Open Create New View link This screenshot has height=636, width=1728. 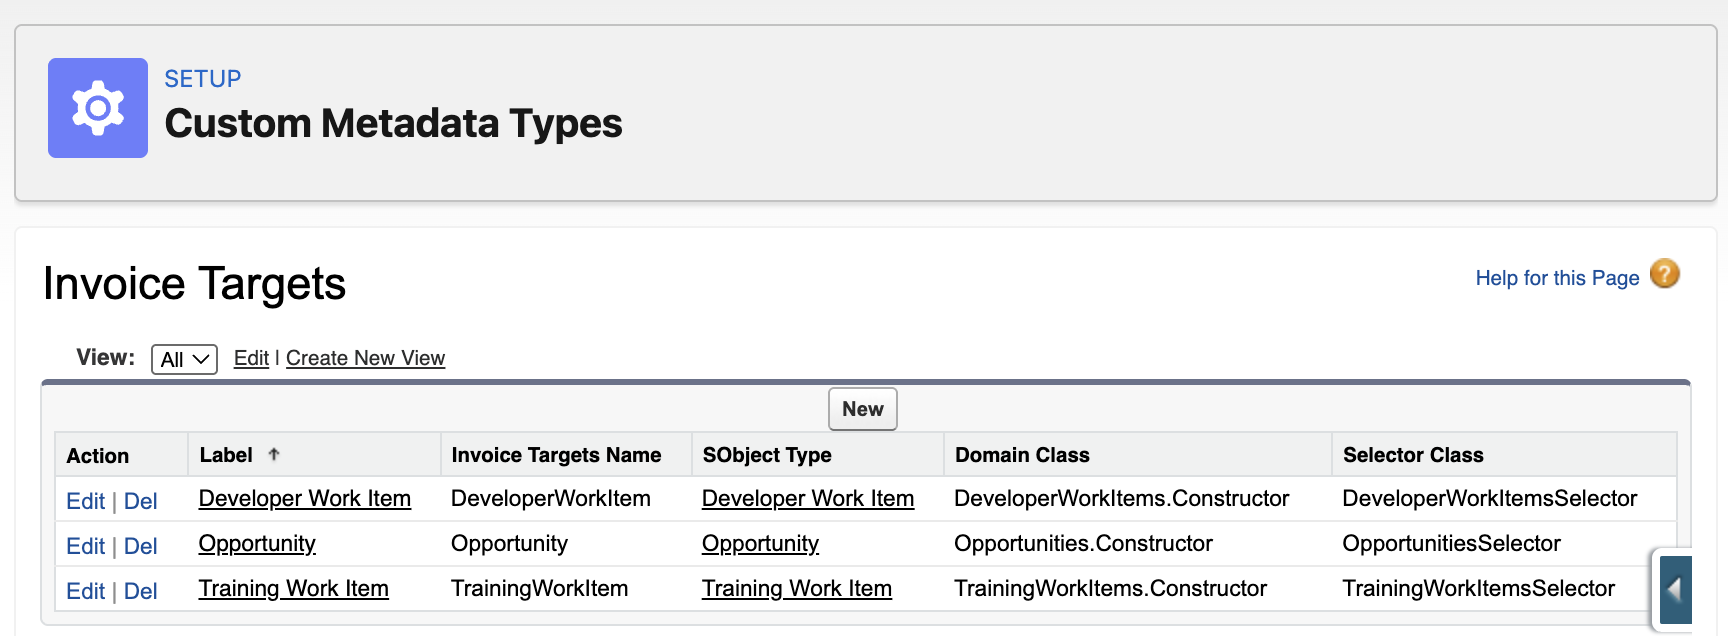tap(365, 358)
